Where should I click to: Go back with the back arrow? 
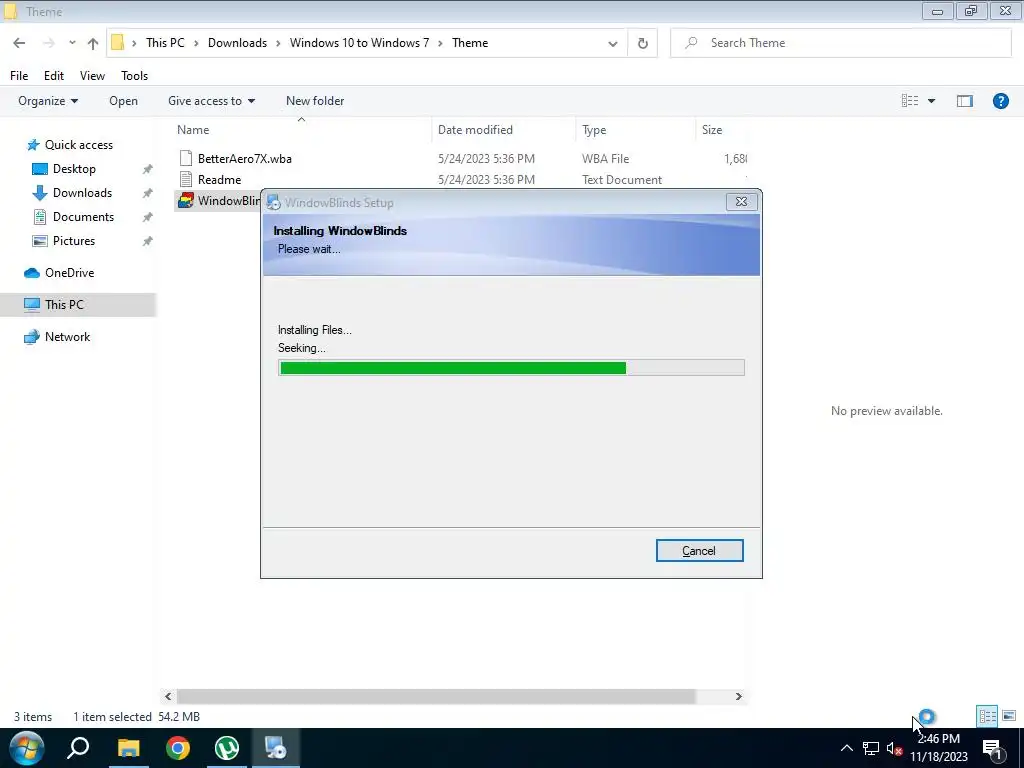19,43
